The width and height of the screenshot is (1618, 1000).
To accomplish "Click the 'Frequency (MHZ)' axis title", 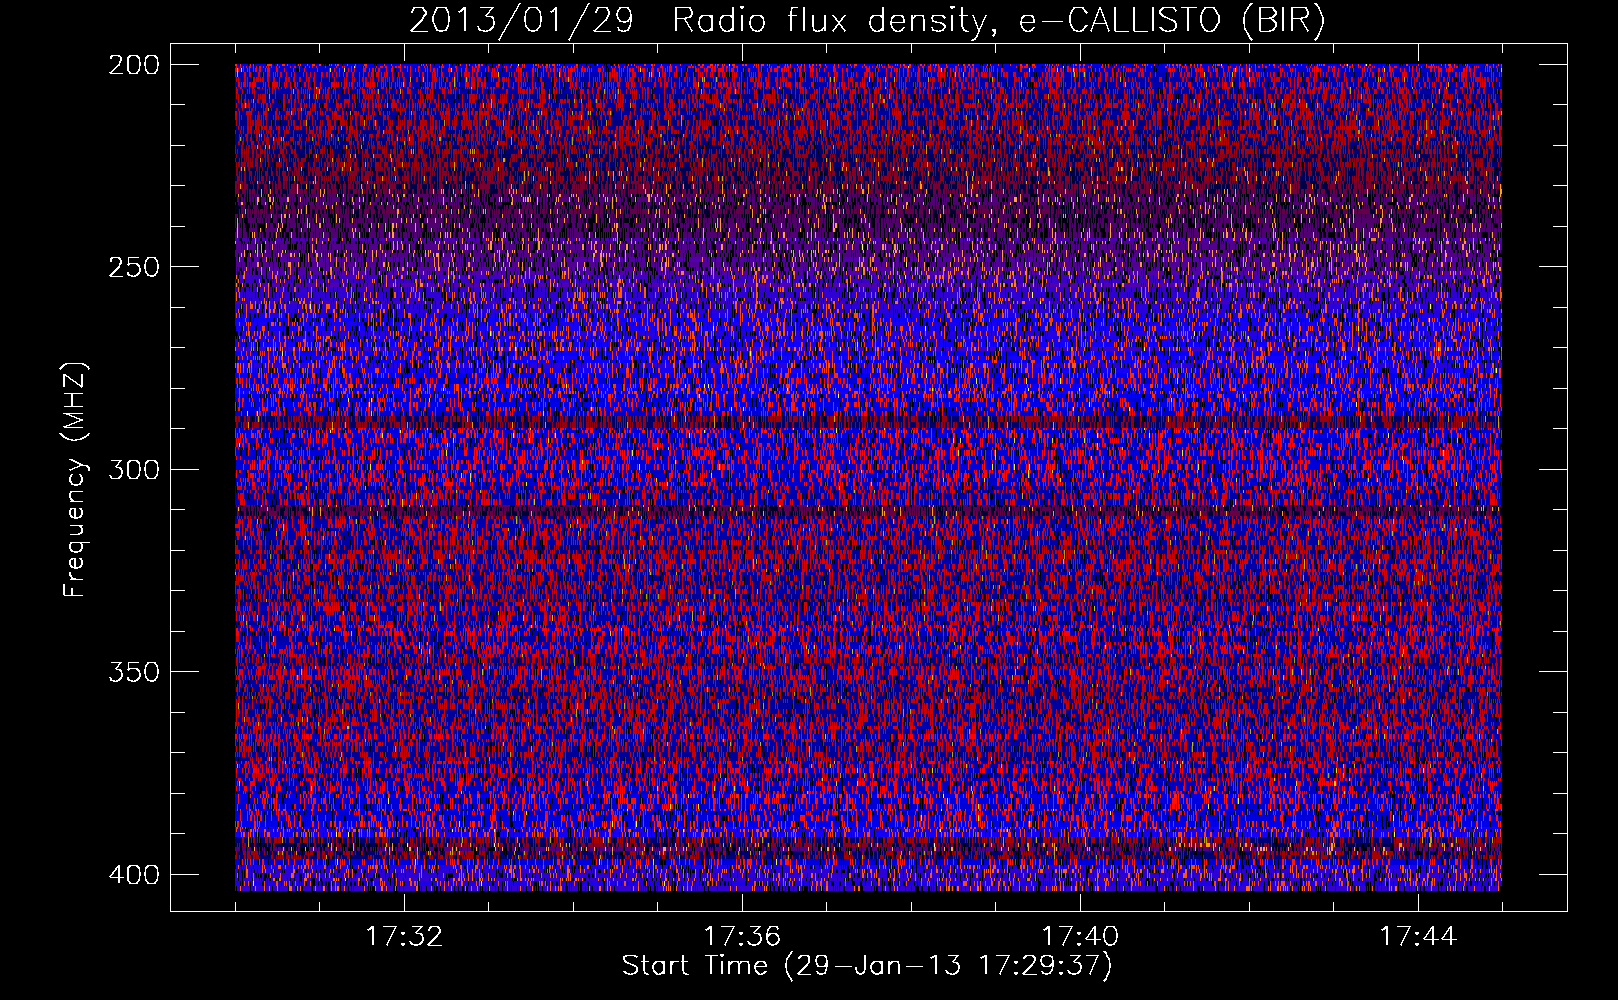I will [x=76, y=479].
